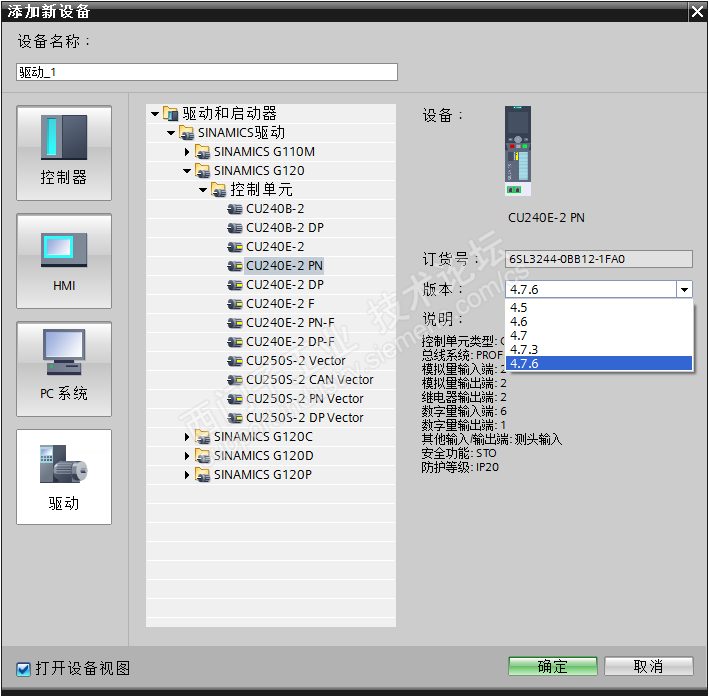Click the CU250S-2 Vector device icon
709x697 pixels.
pos(235,361)
